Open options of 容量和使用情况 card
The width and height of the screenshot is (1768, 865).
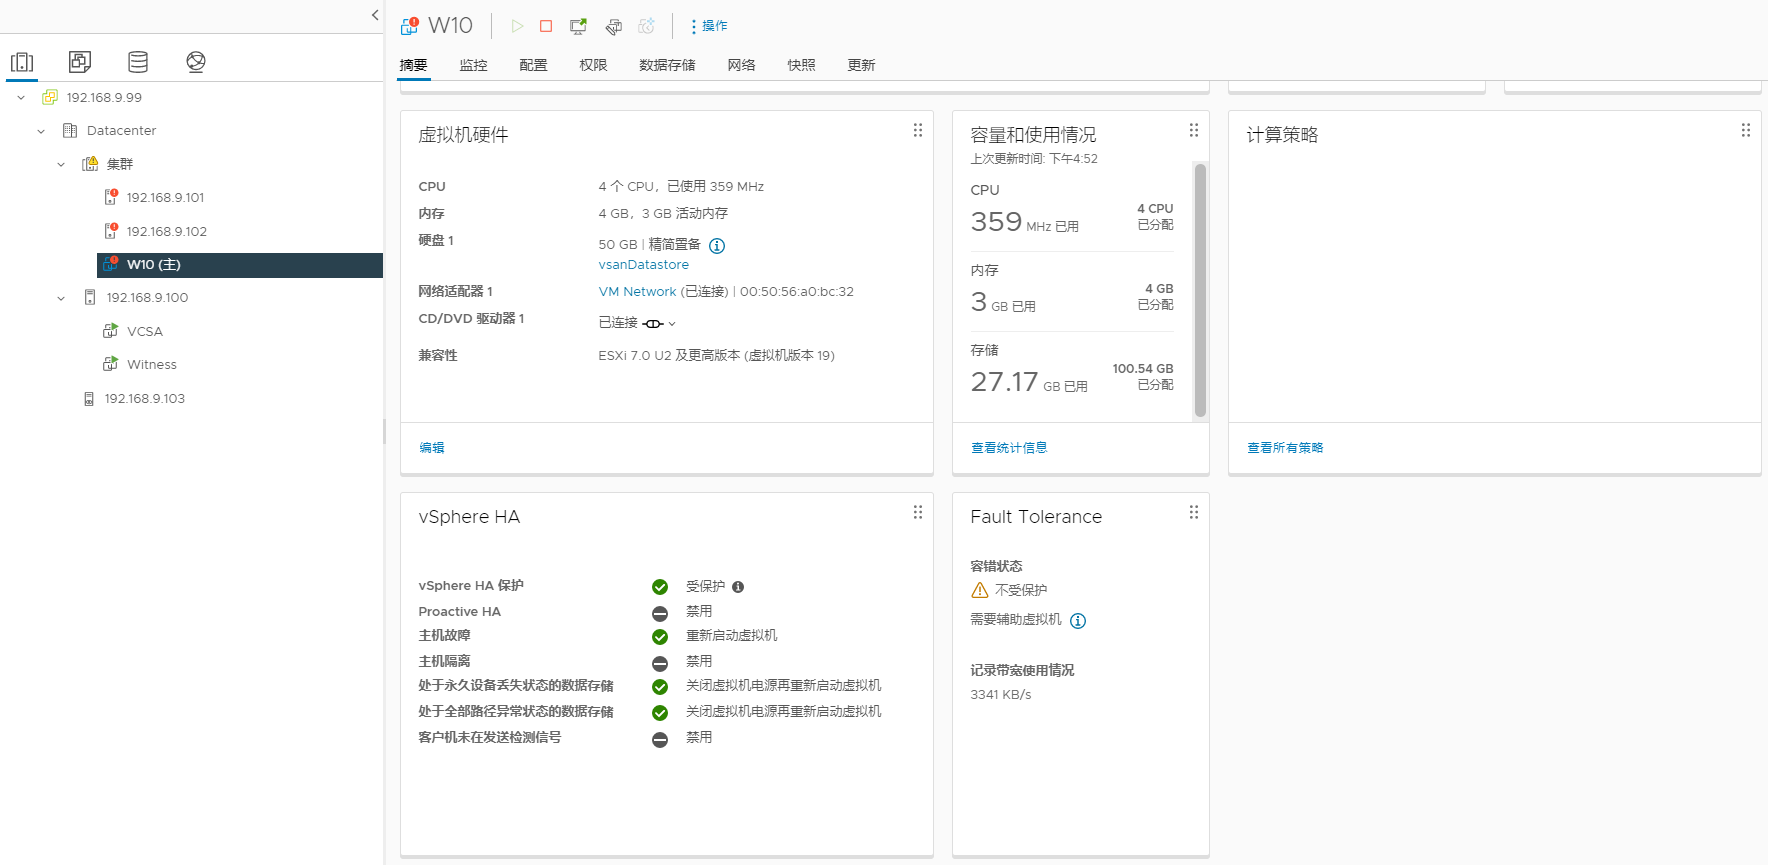pos(1194,130)
